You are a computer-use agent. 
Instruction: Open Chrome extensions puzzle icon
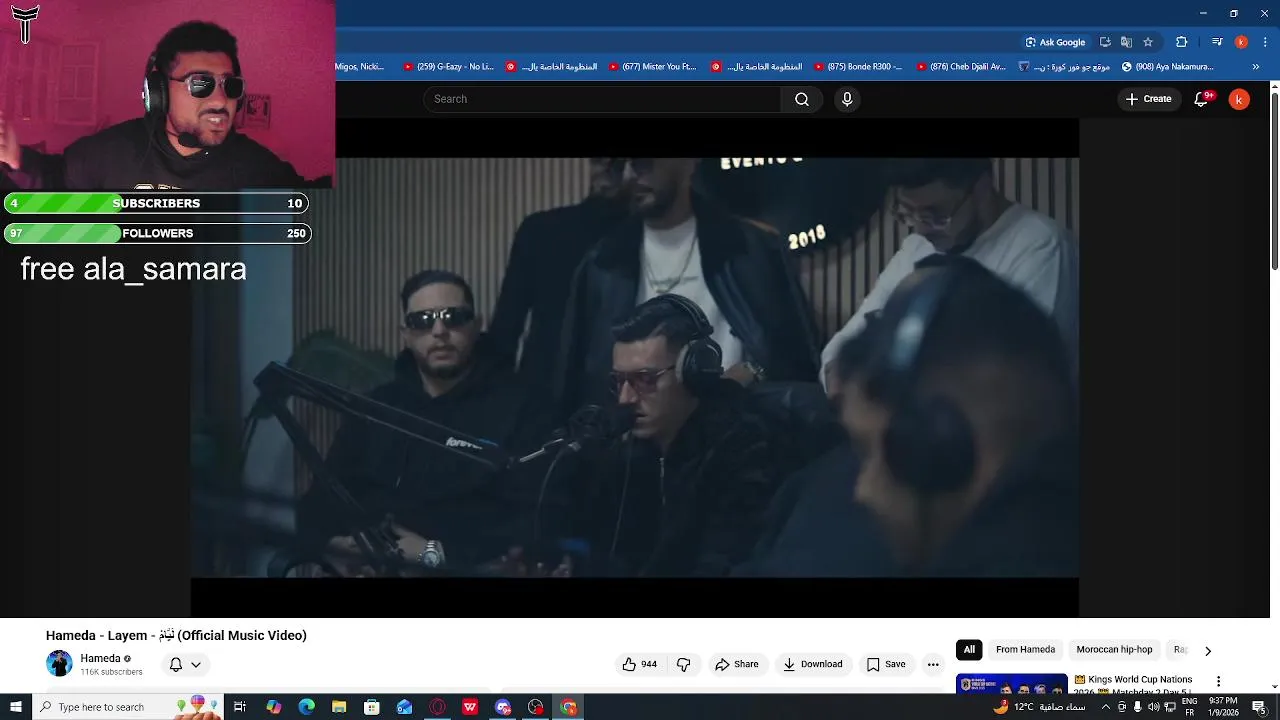tap(1181, 42)
